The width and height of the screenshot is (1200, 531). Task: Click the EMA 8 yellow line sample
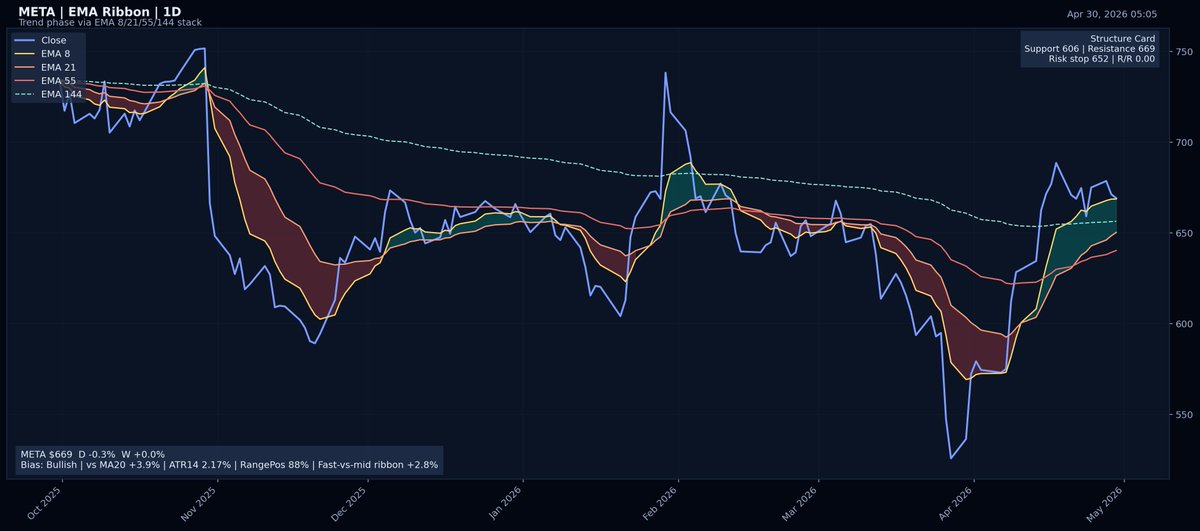[27, 54]
